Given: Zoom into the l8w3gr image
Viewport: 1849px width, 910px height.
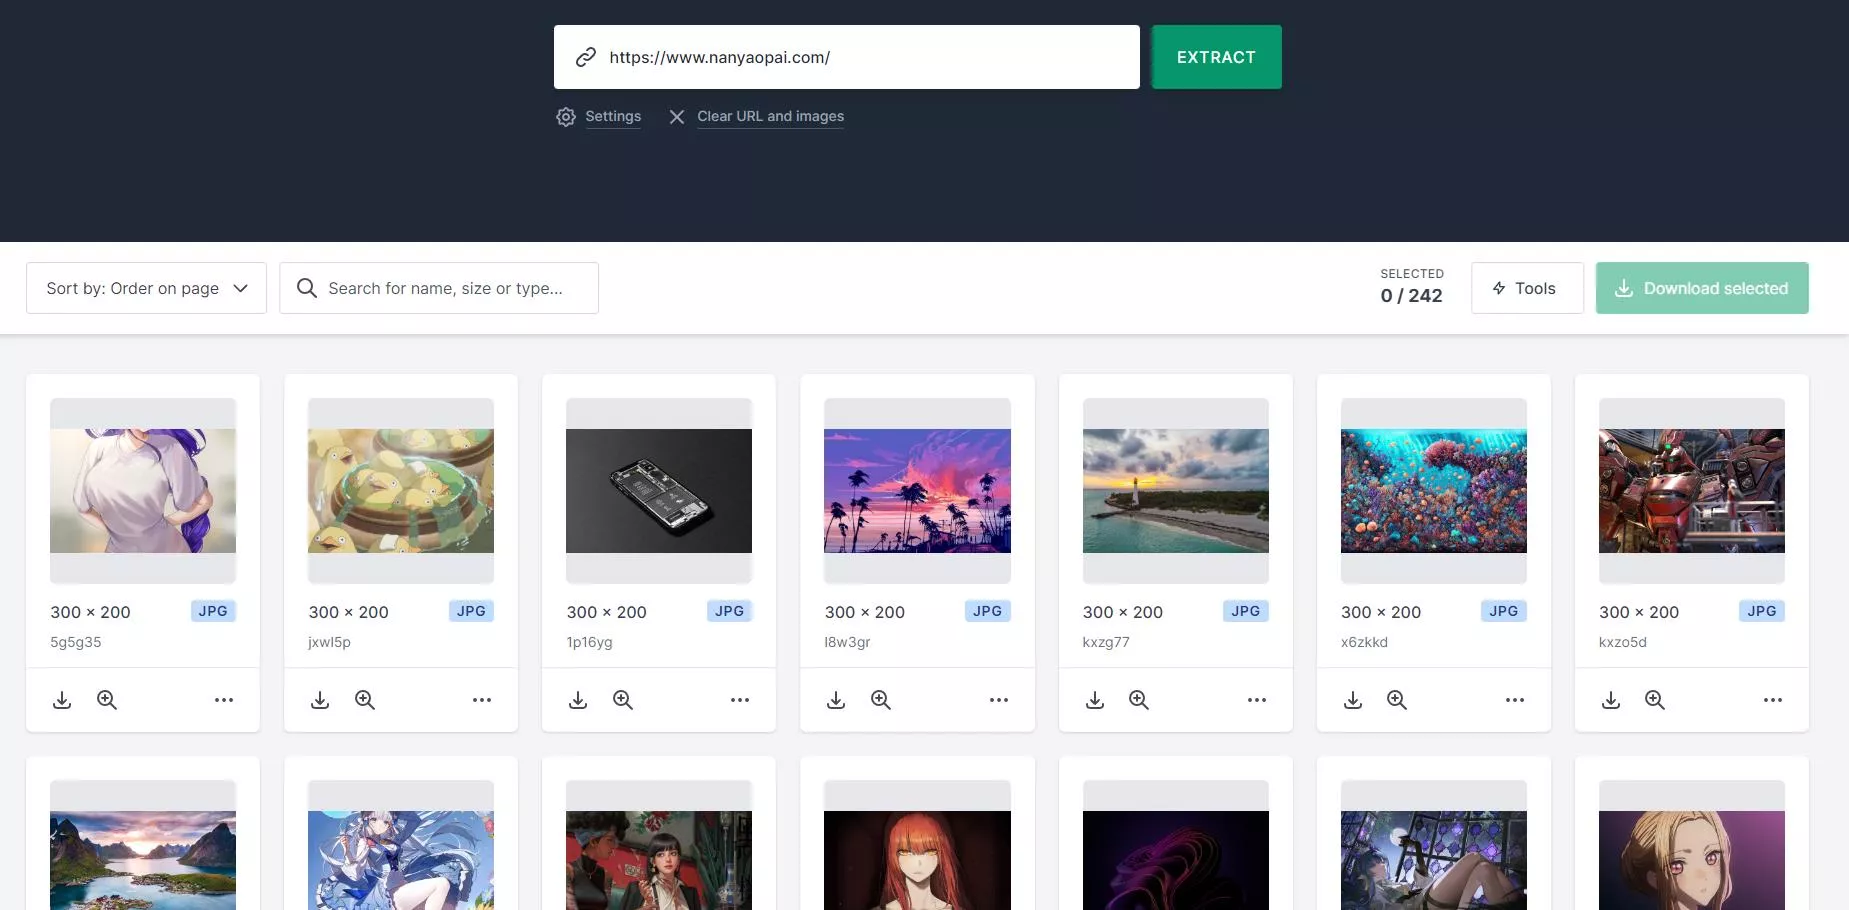Looking at the screenshot, I should click(x=881, y=700).
